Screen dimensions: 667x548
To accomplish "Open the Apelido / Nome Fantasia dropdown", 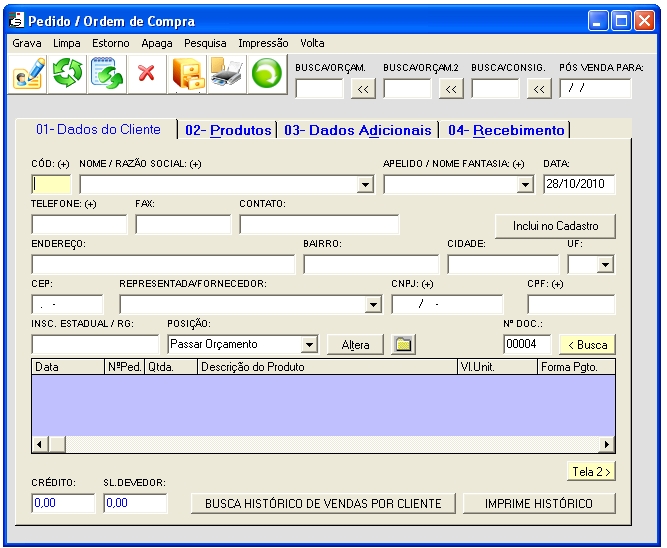I will 526,185.
